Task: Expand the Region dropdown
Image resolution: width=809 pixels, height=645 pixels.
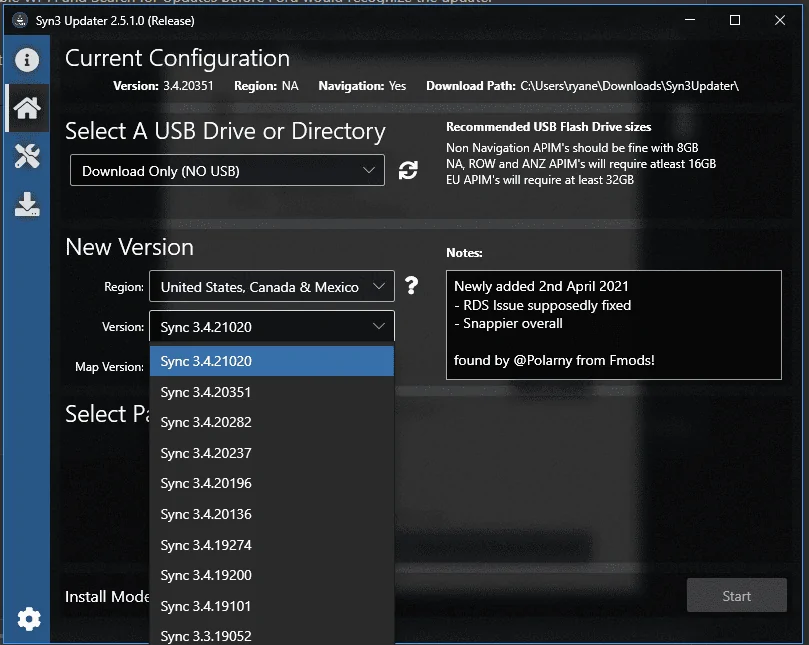Action: (x=272, y=286)
